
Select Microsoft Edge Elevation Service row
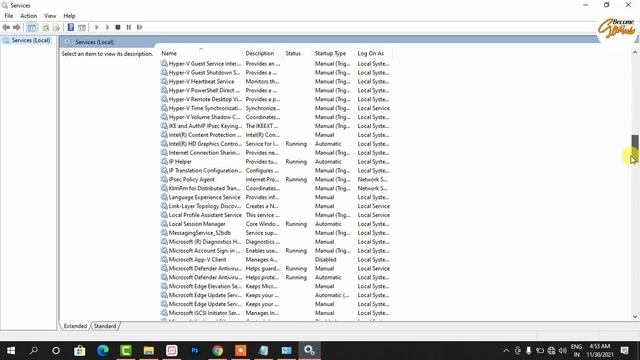[275, 287]
